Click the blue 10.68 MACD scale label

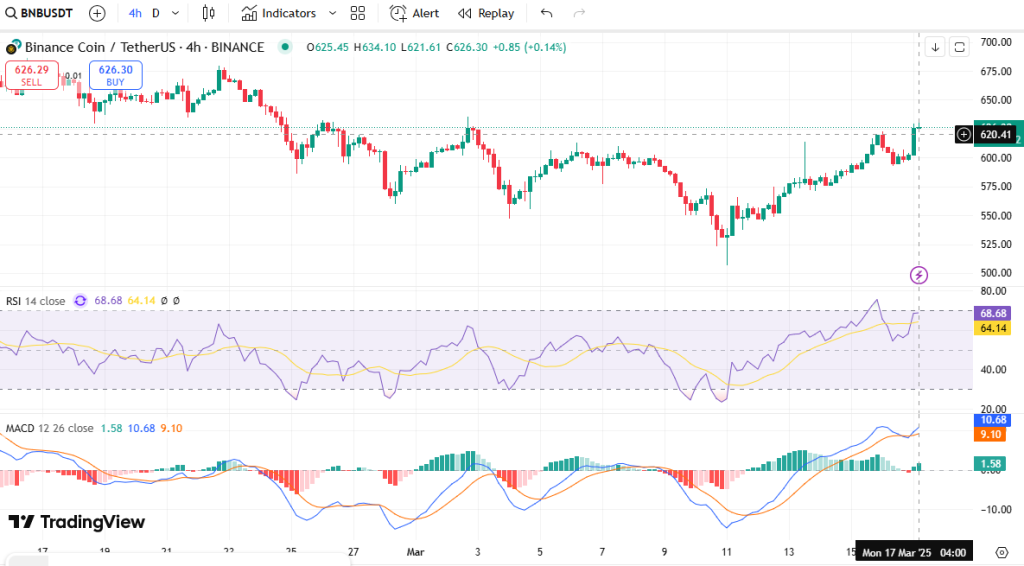[993, 420]
